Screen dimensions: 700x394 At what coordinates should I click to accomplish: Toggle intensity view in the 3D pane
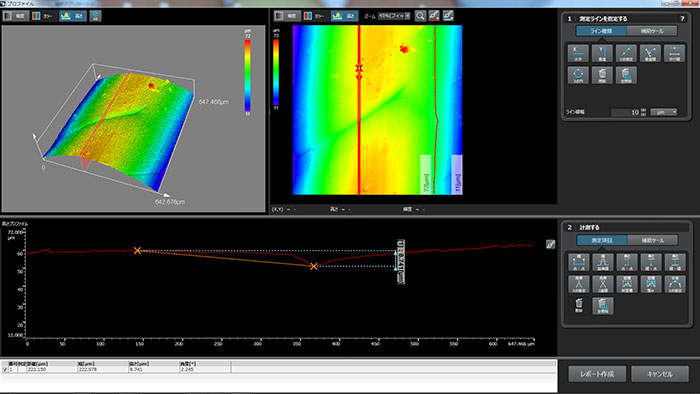(16, 16)
